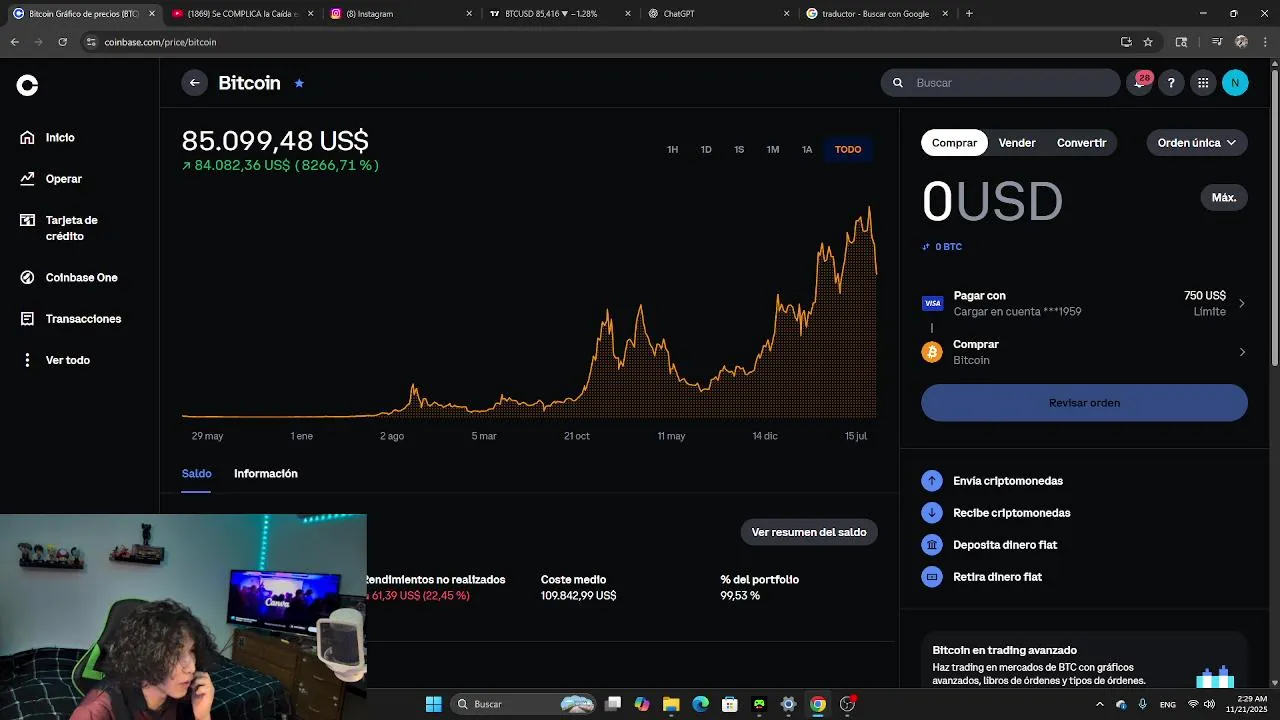Open the apps grid icon
The height and width of the screenshot is (720, 1280).
tap(1203, 83)
